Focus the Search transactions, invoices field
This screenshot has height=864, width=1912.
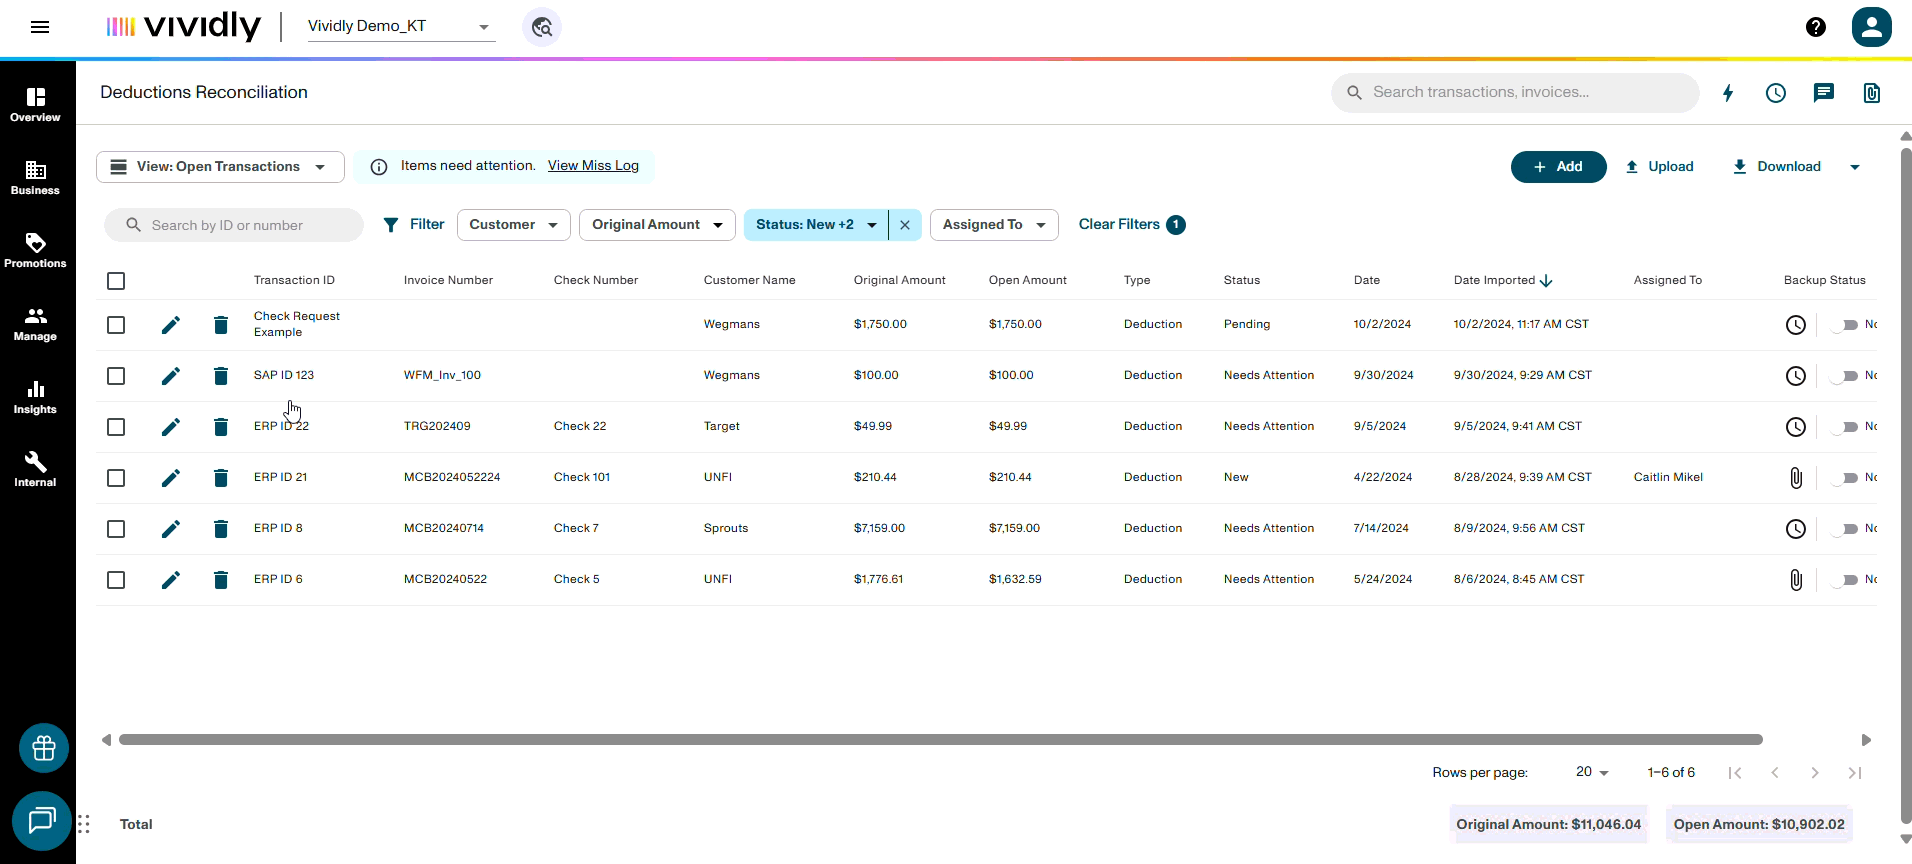(1515, 93)
